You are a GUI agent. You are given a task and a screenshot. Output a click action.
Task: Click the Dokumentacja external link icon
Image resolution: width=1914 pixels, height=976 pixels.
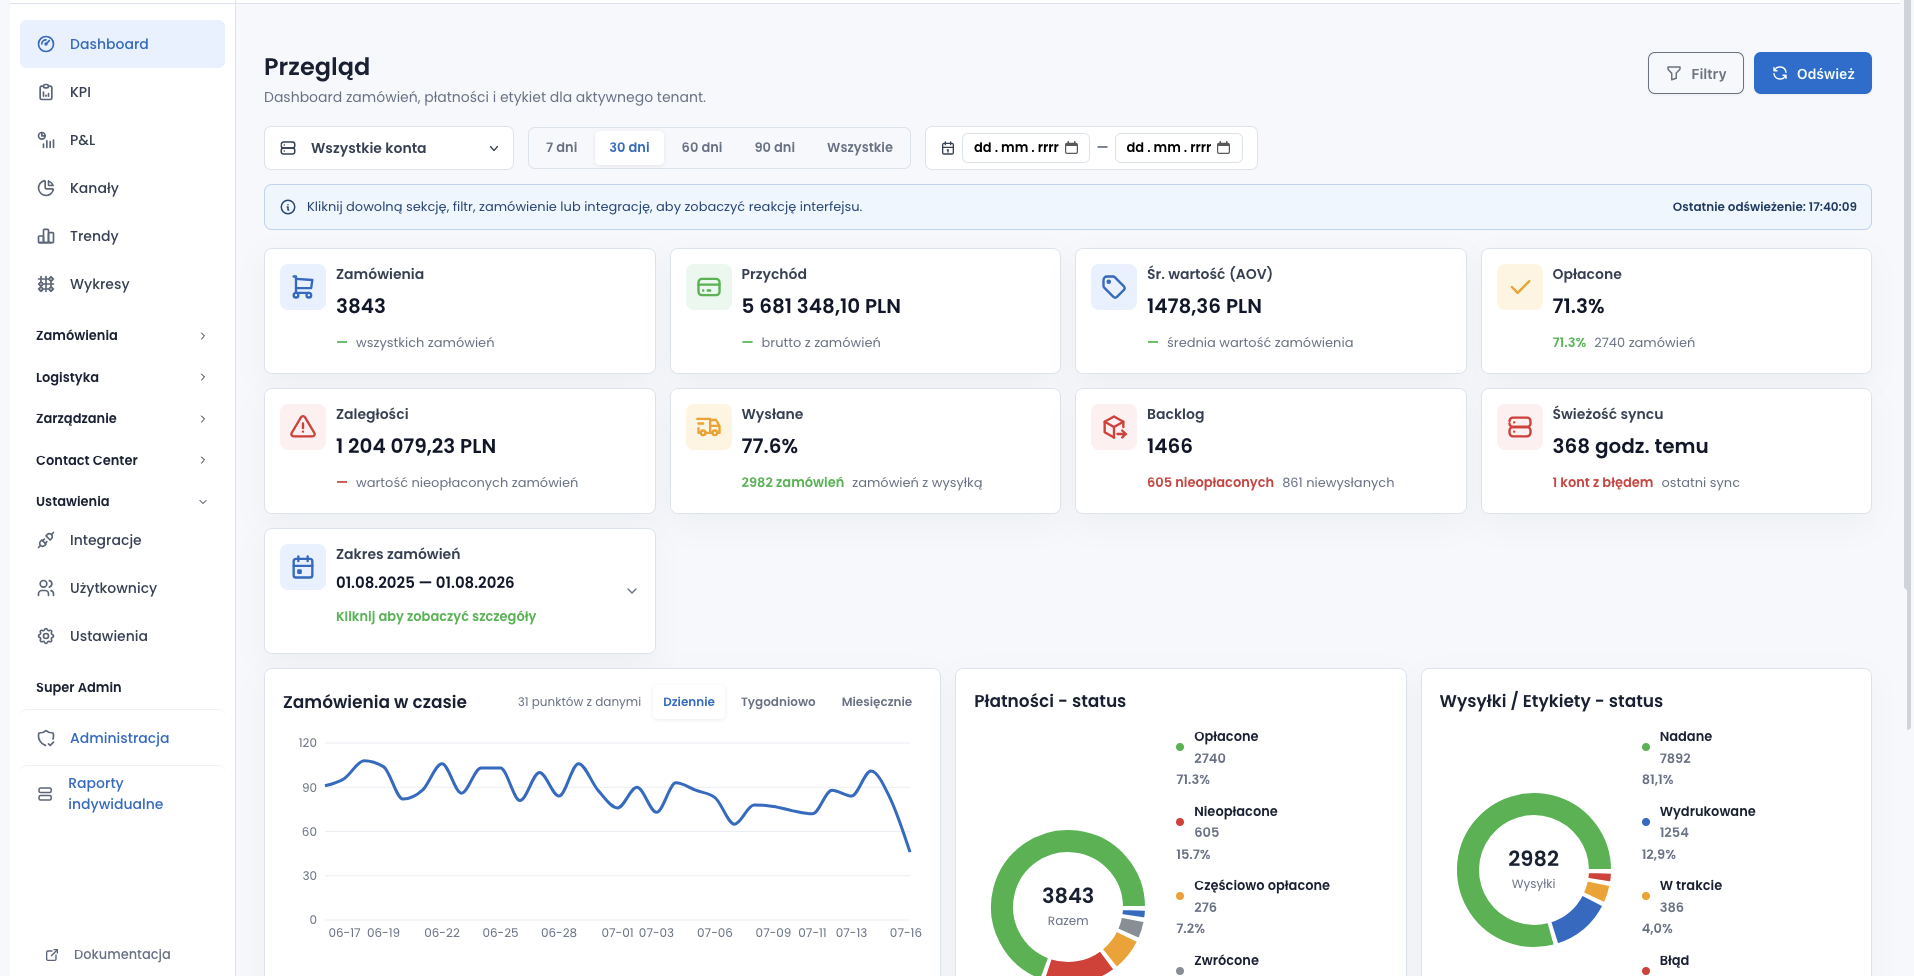52,955
